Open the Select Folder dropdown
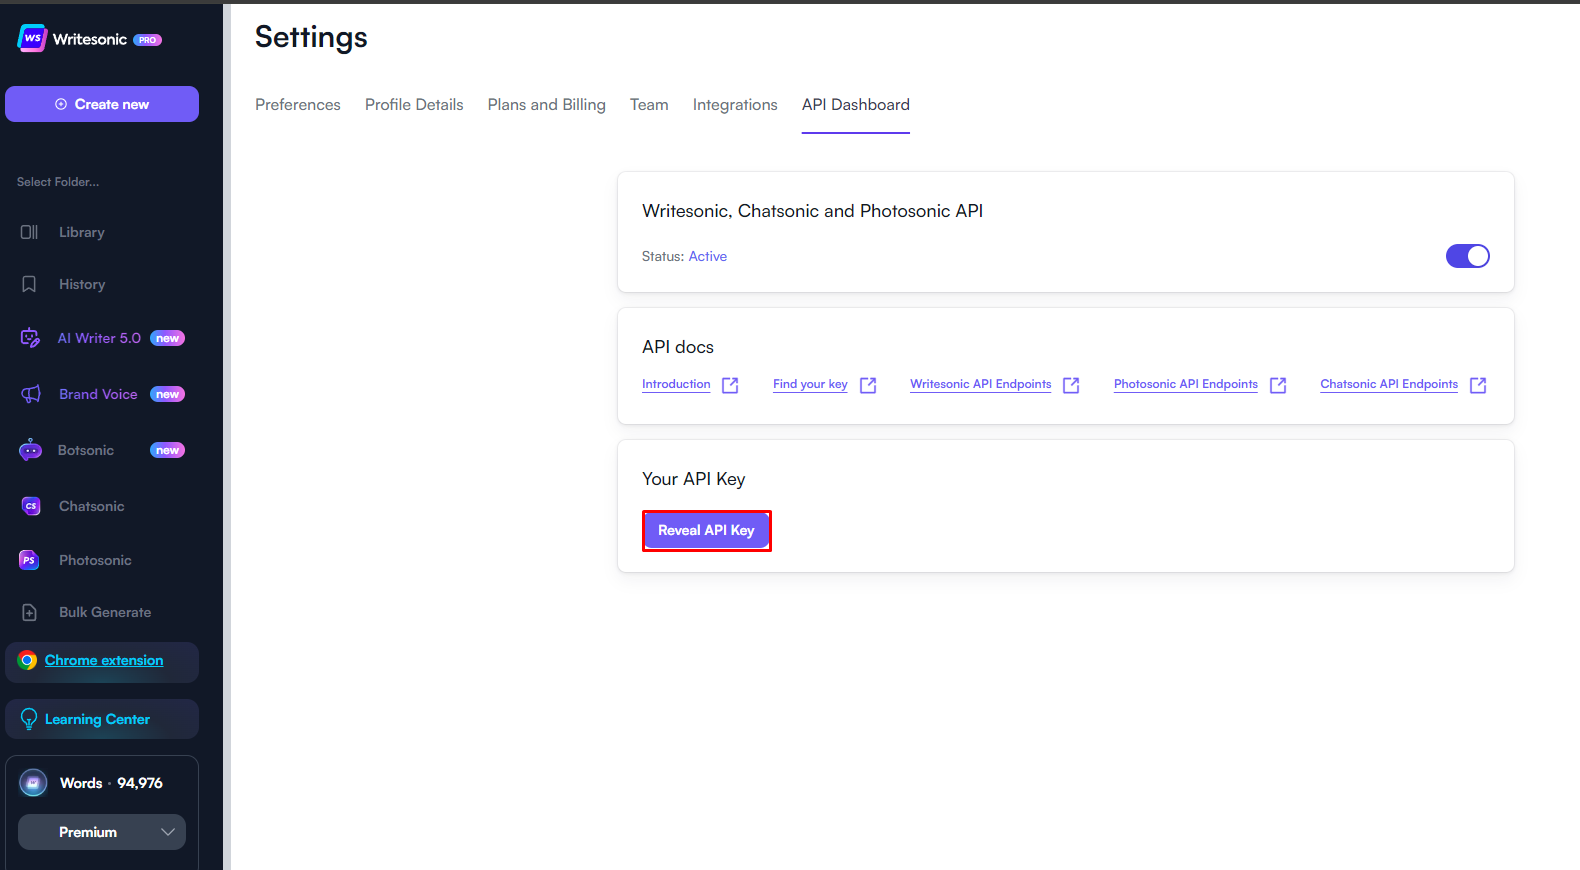 point(58,182)
